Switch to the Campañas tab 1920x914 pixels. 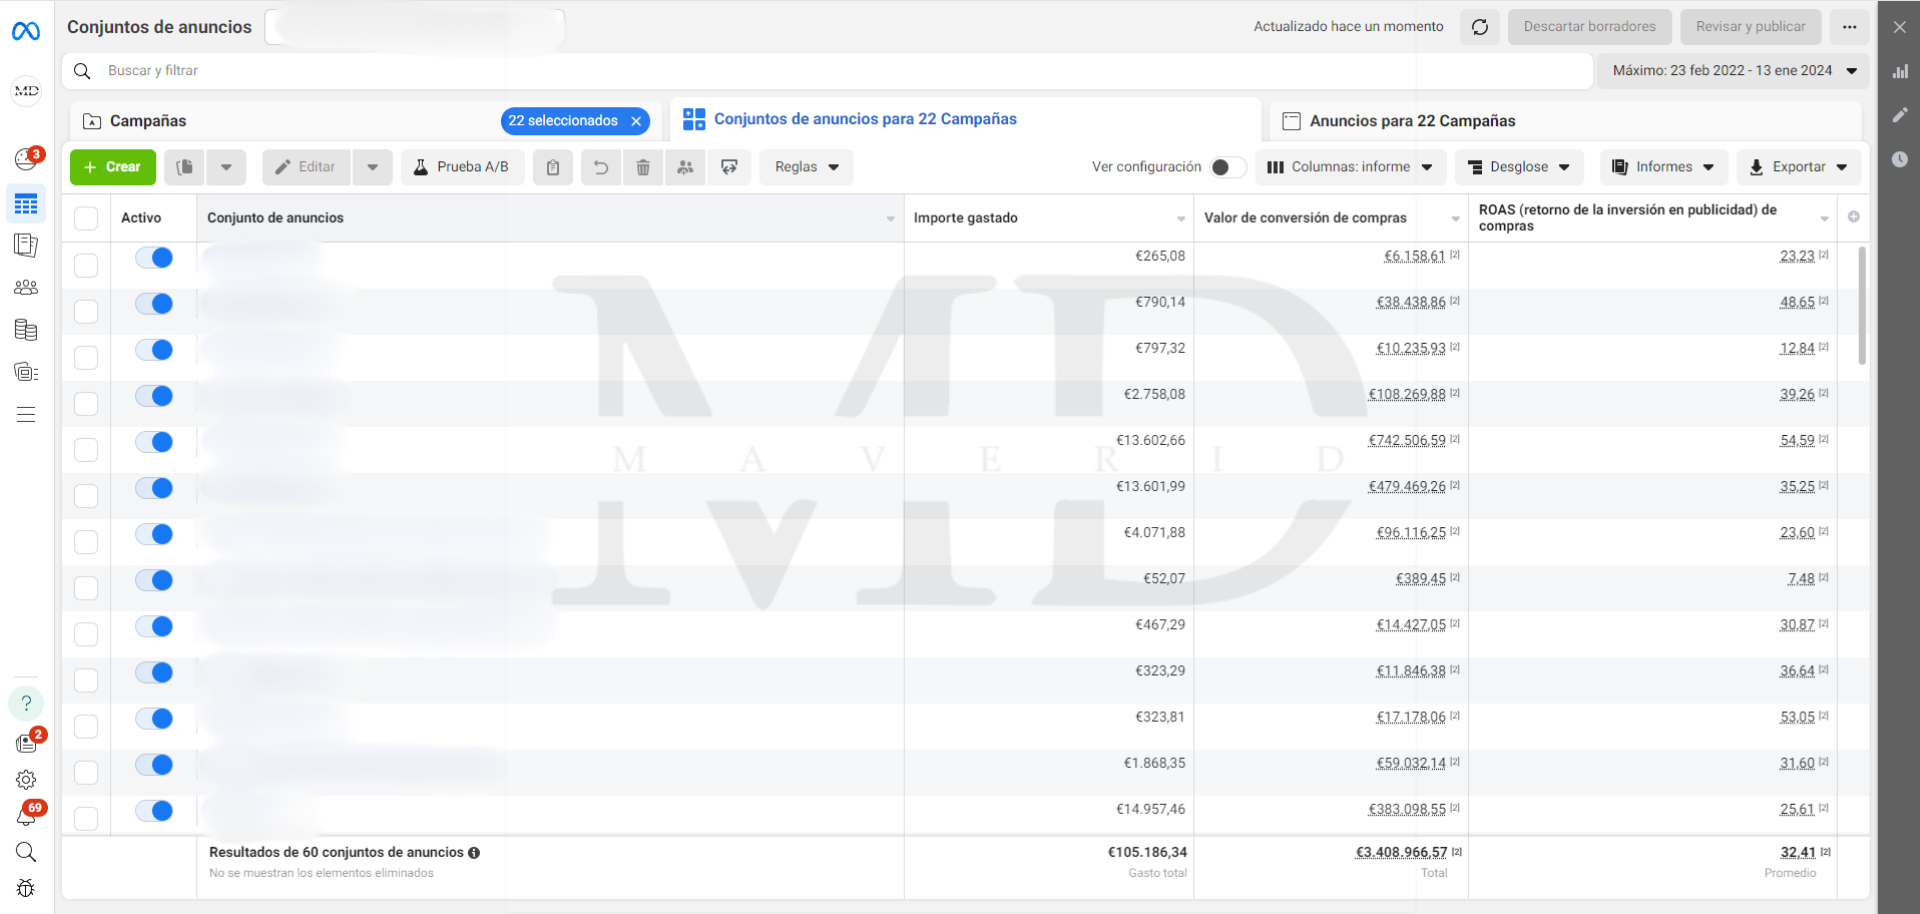coord(148,121)
